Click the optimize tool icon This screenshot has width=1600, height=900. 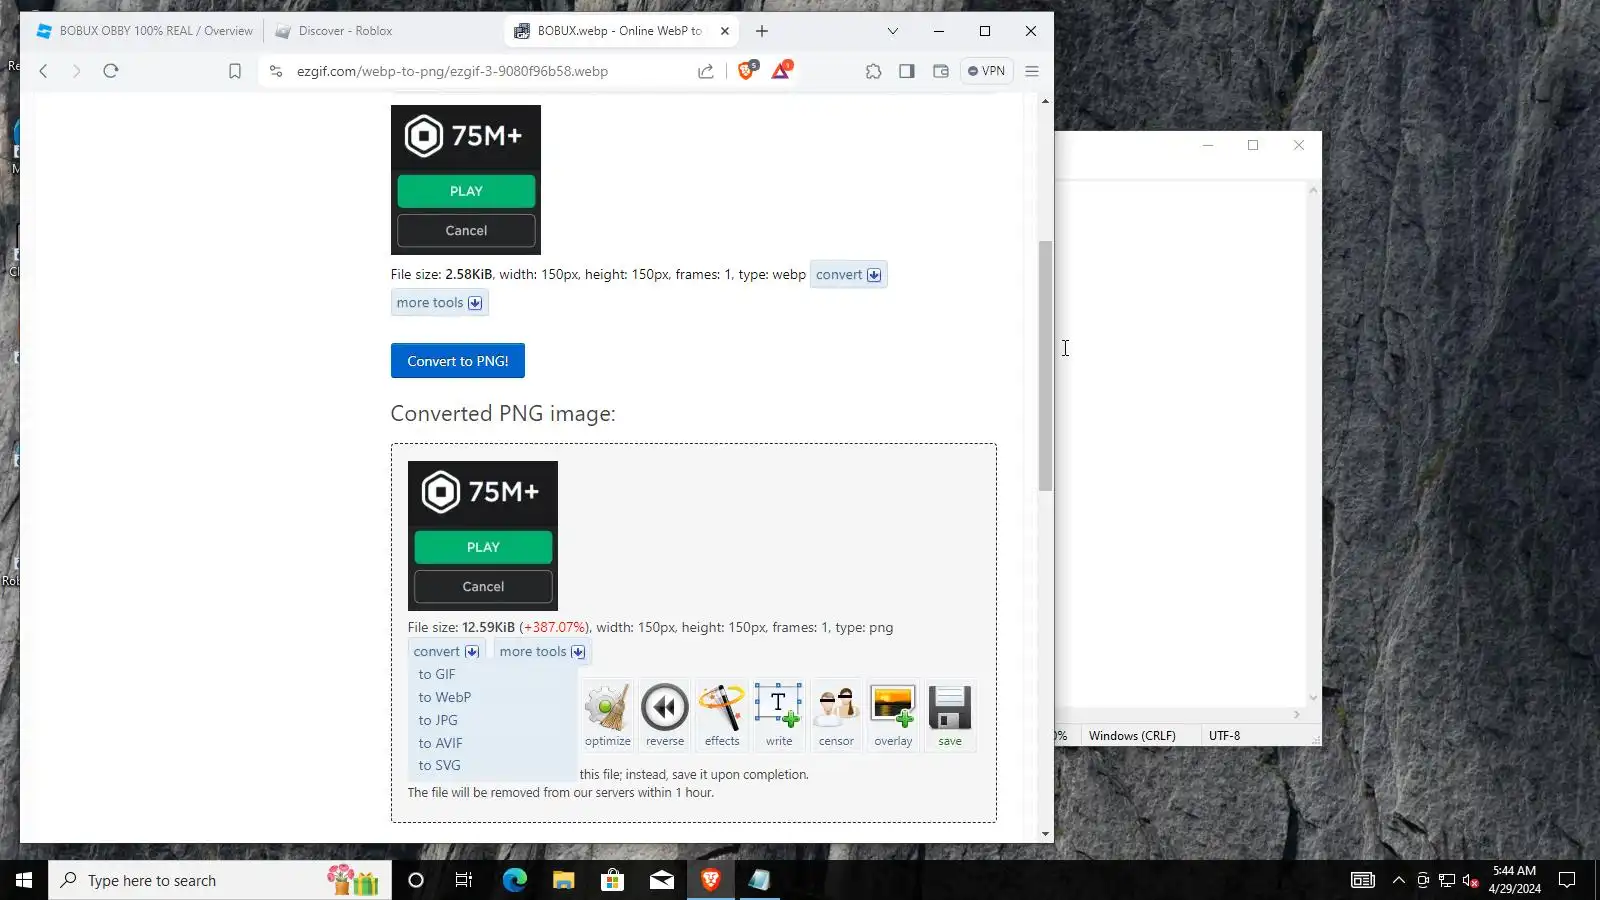607,715
